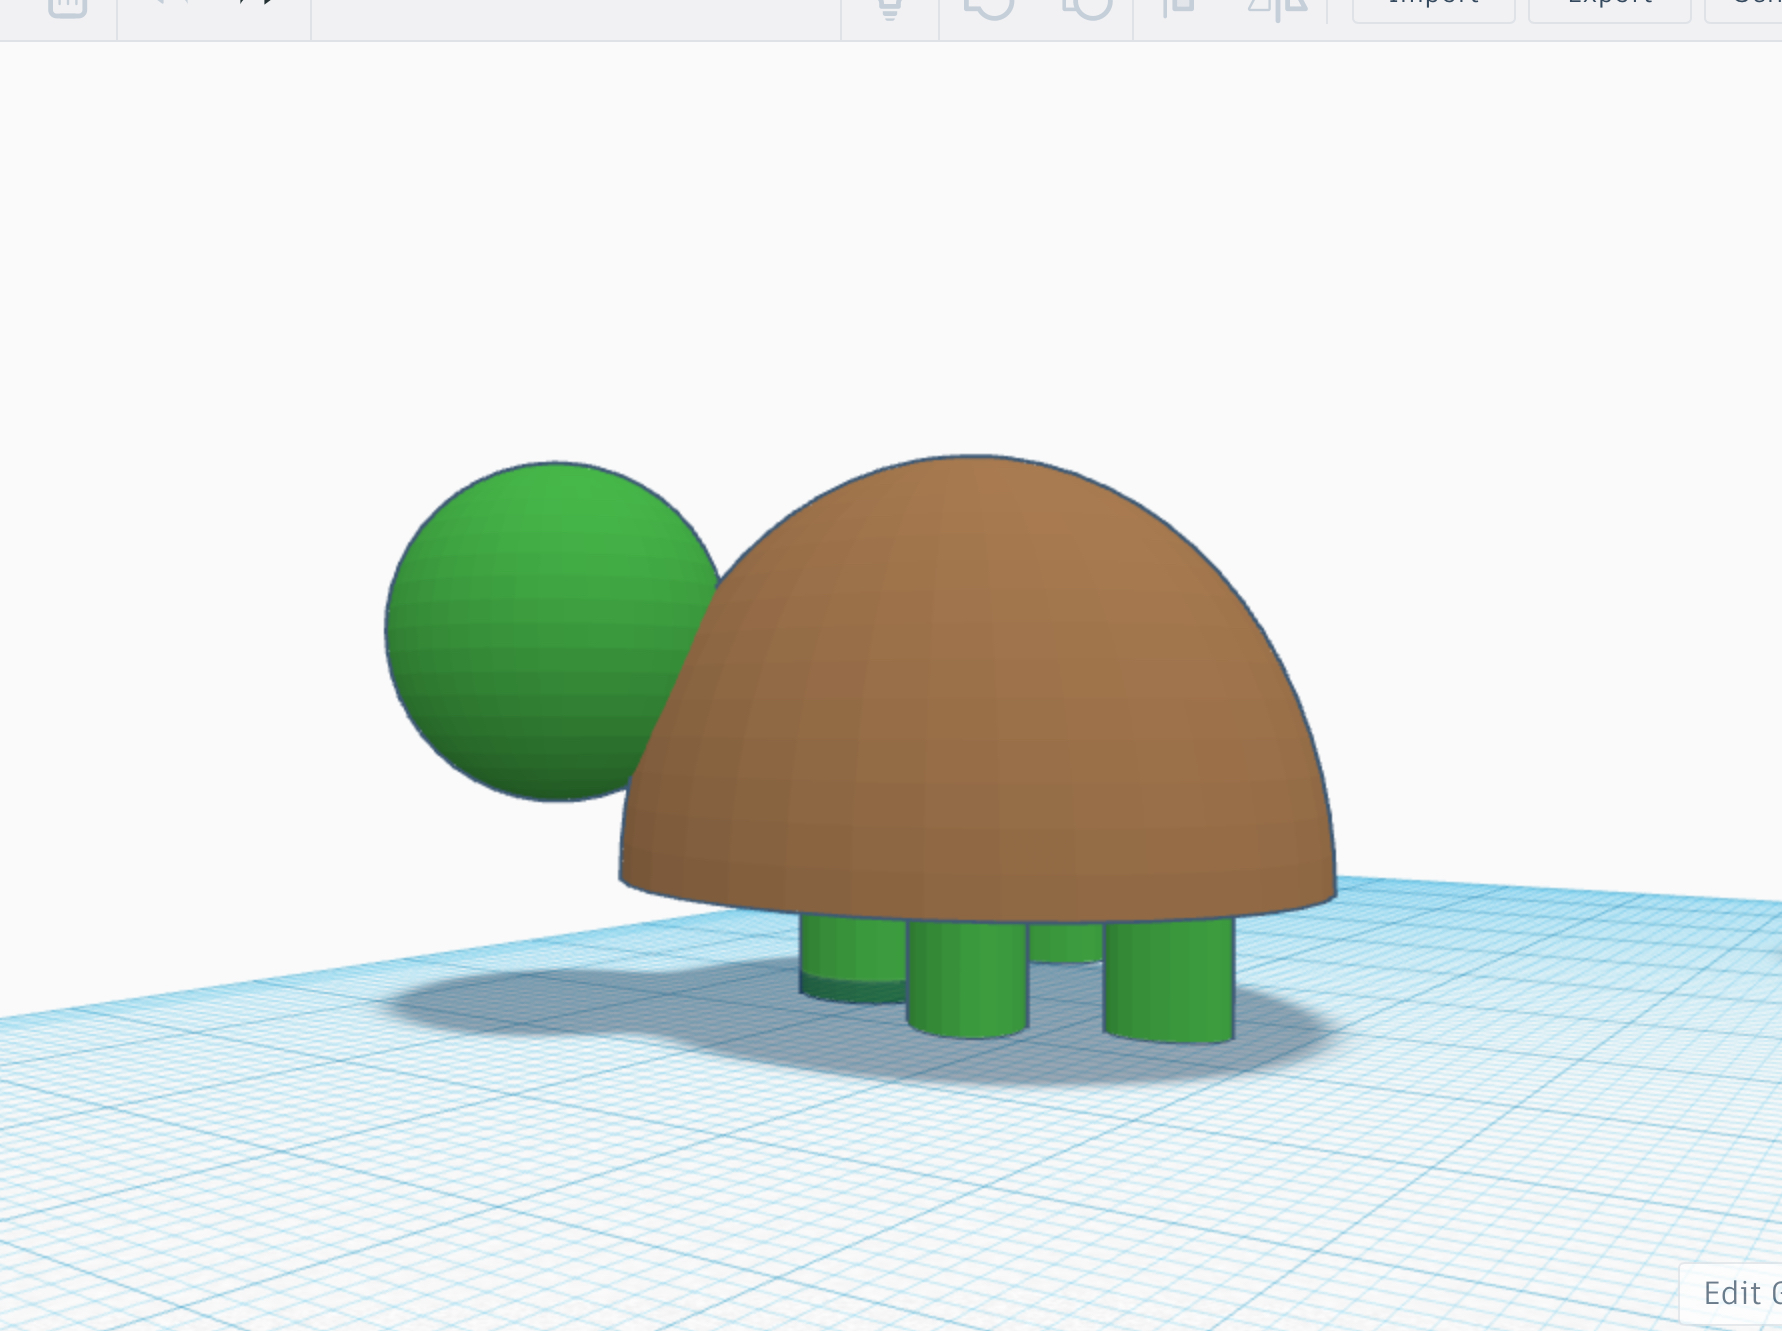
Task: Click the Group shapes icon
Action: [989, 9]
